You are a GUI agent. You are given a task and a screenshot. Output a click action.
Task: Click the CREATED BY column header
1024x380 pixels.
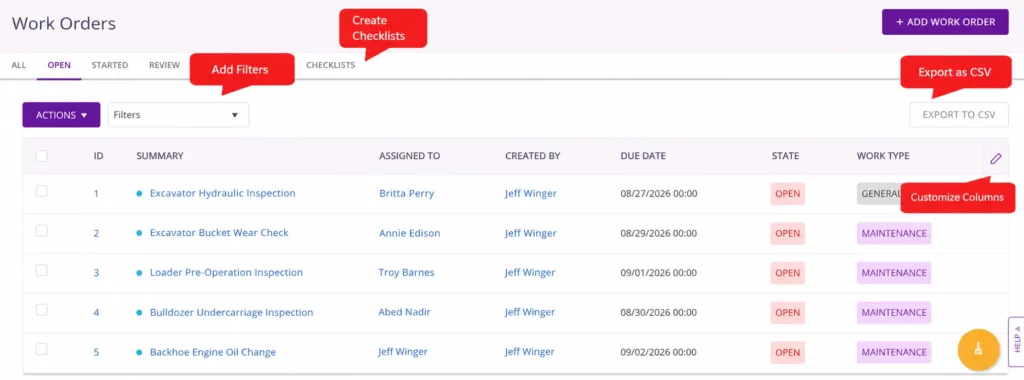533,156
